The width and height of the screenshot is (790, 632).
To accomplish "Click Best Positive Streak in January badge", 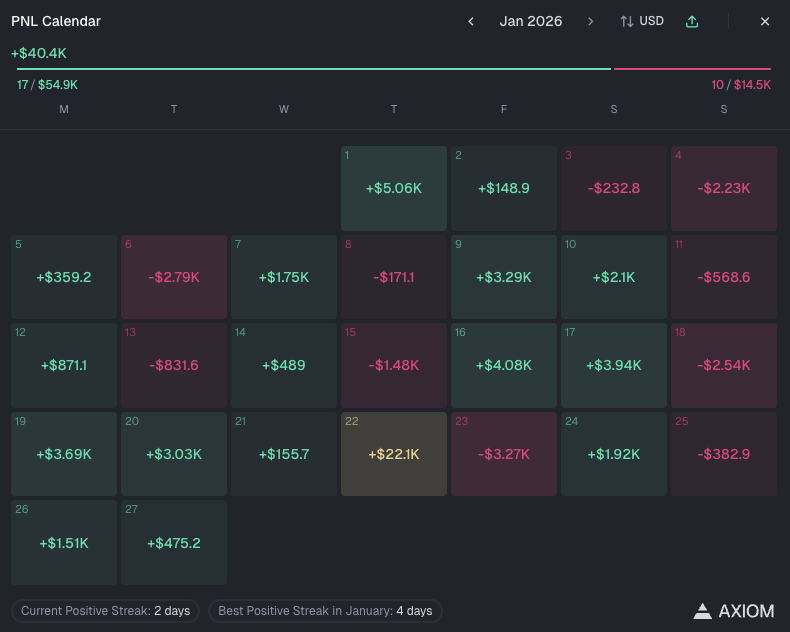I will (325, 610).
